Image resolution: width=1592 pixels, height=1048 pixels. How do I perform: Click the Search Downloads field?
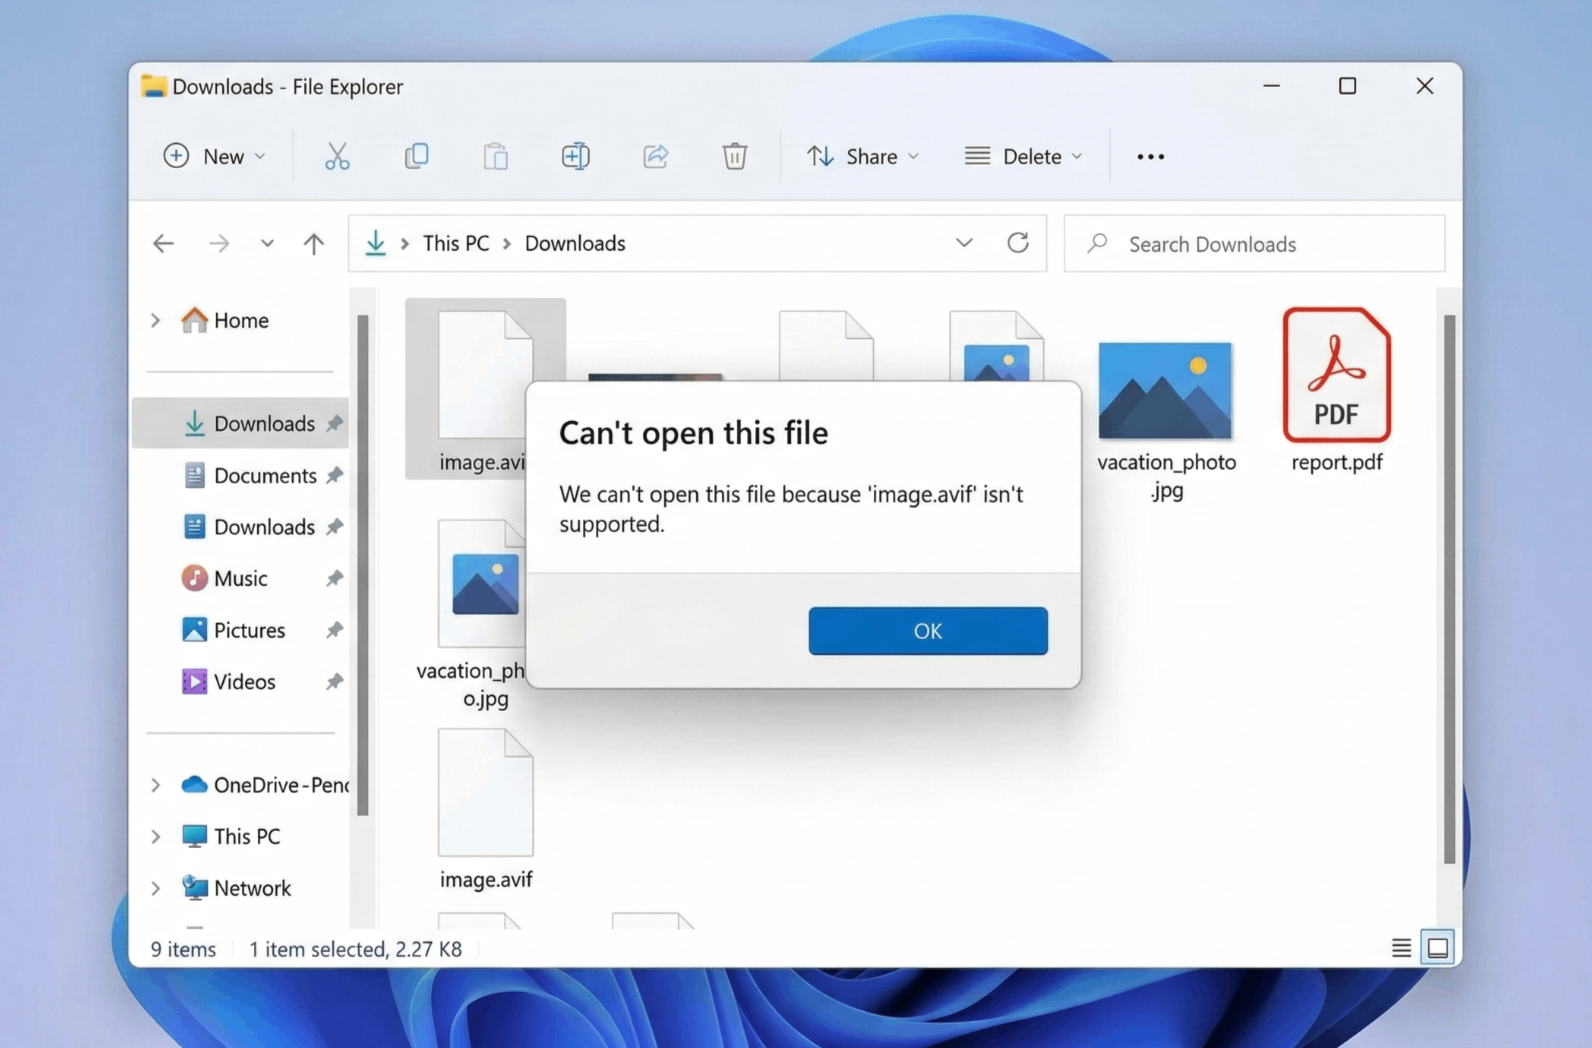coord(1254,244)
